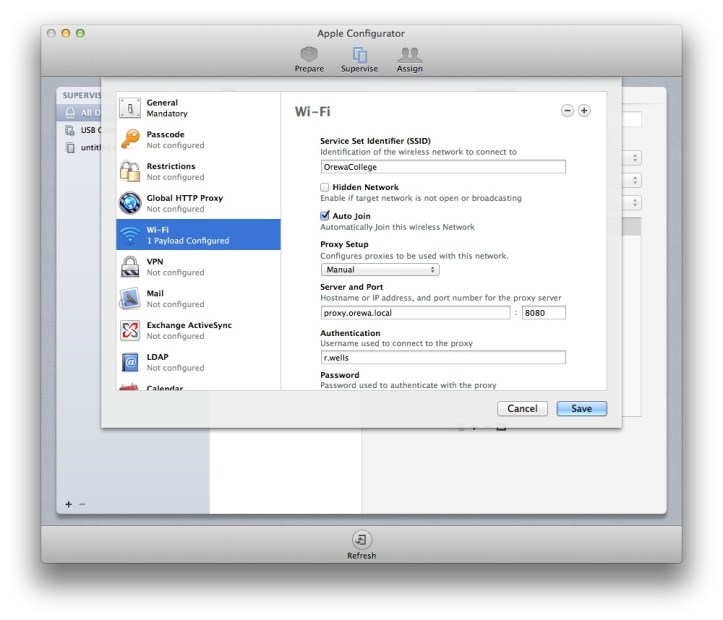
Task: Select the USB connected devices icon
Action: click(70, 130)
